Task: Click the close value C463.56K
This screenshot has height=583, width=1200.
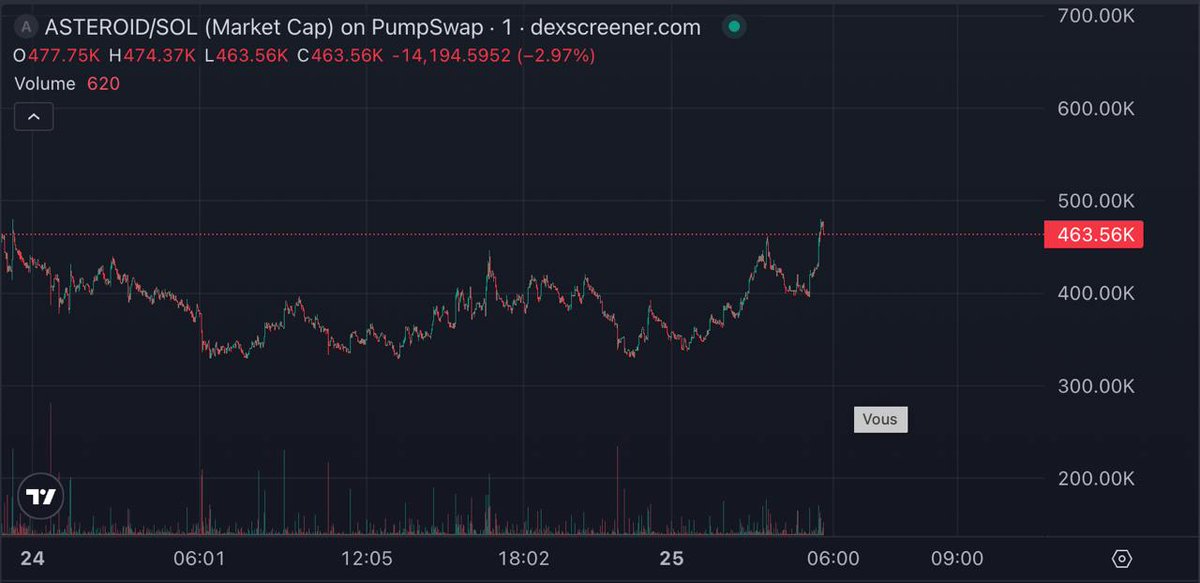Action: [341, 56]
